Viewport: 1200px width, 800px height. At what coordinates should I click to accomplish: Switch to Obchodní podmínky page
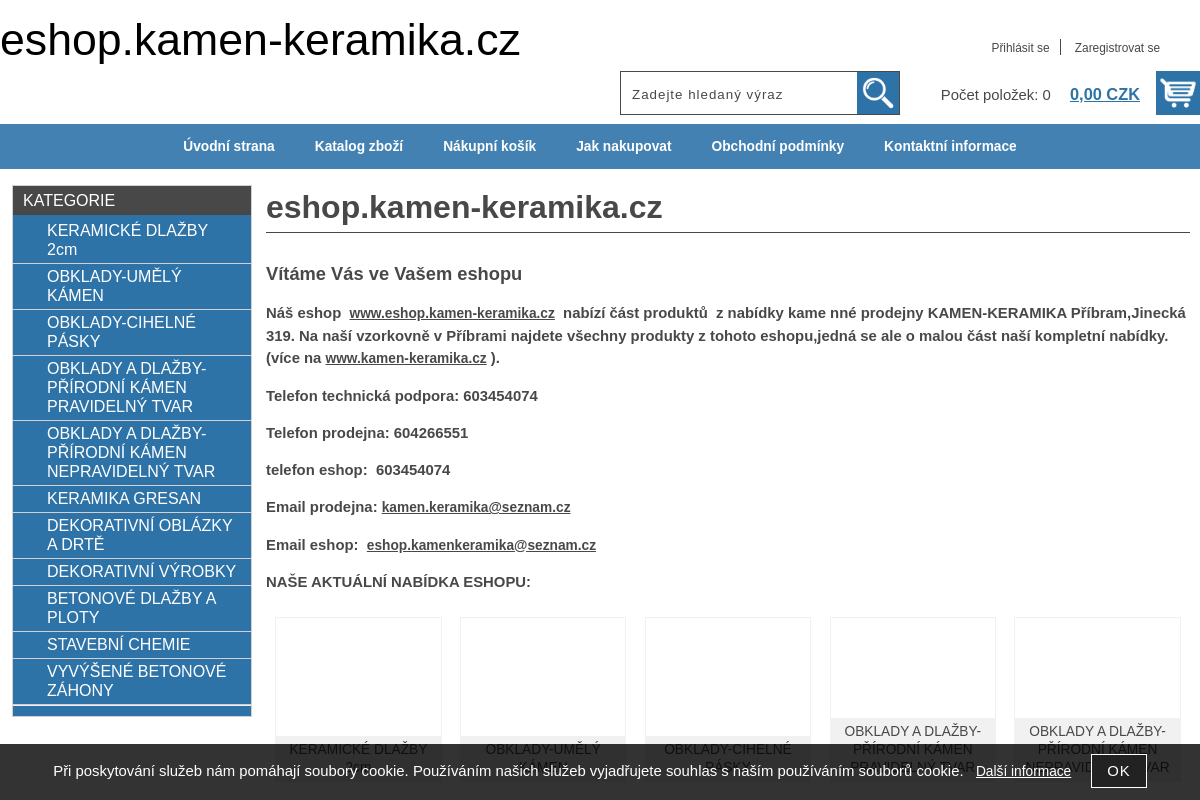778,146
